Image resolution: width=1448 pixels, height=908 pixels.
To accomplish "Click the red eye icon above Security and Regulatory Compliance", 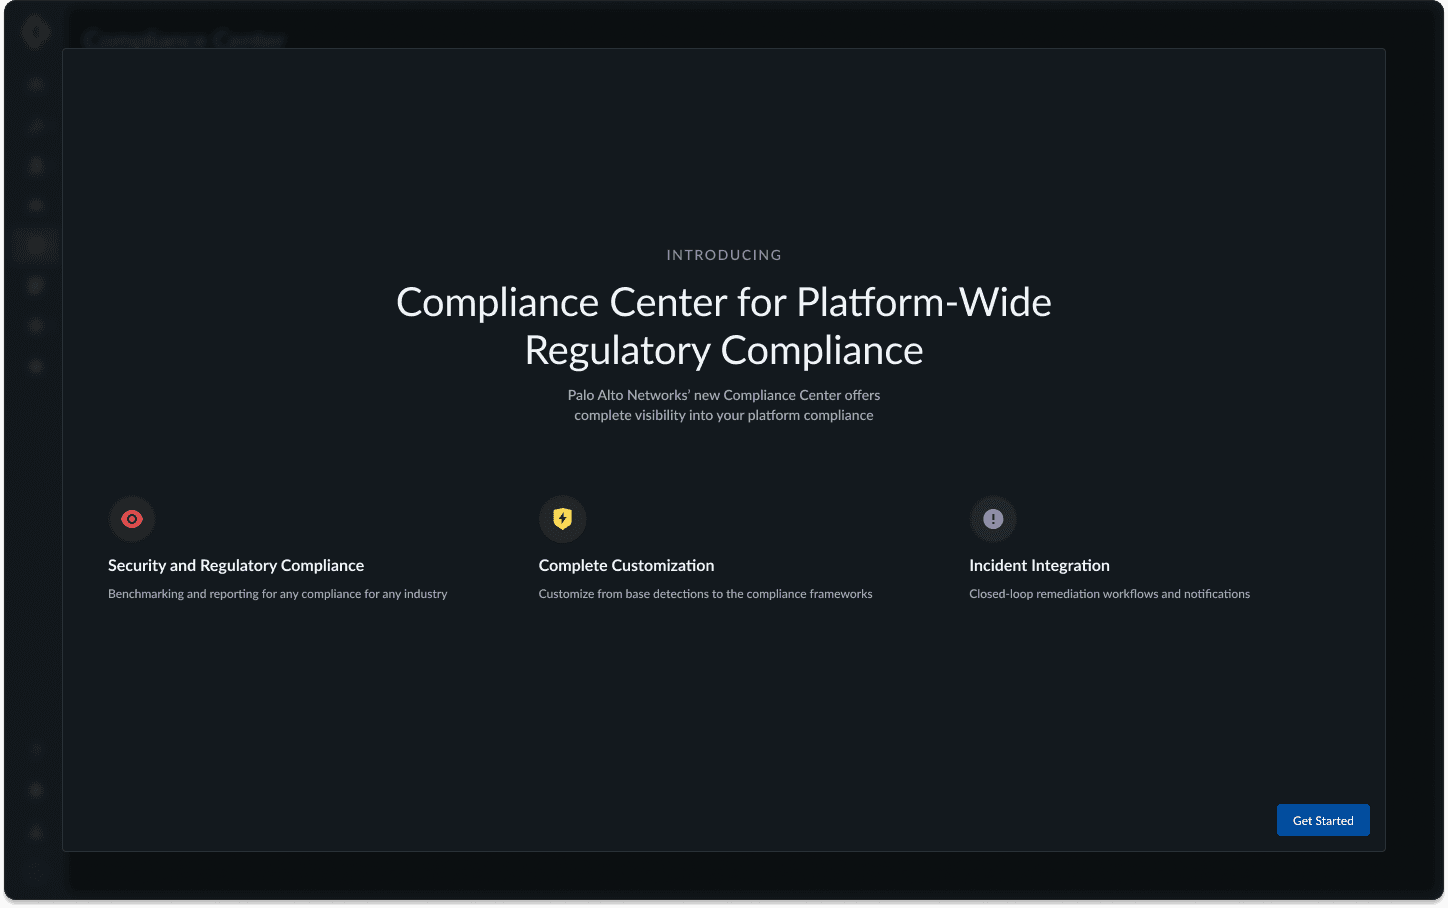I will 132,519.
